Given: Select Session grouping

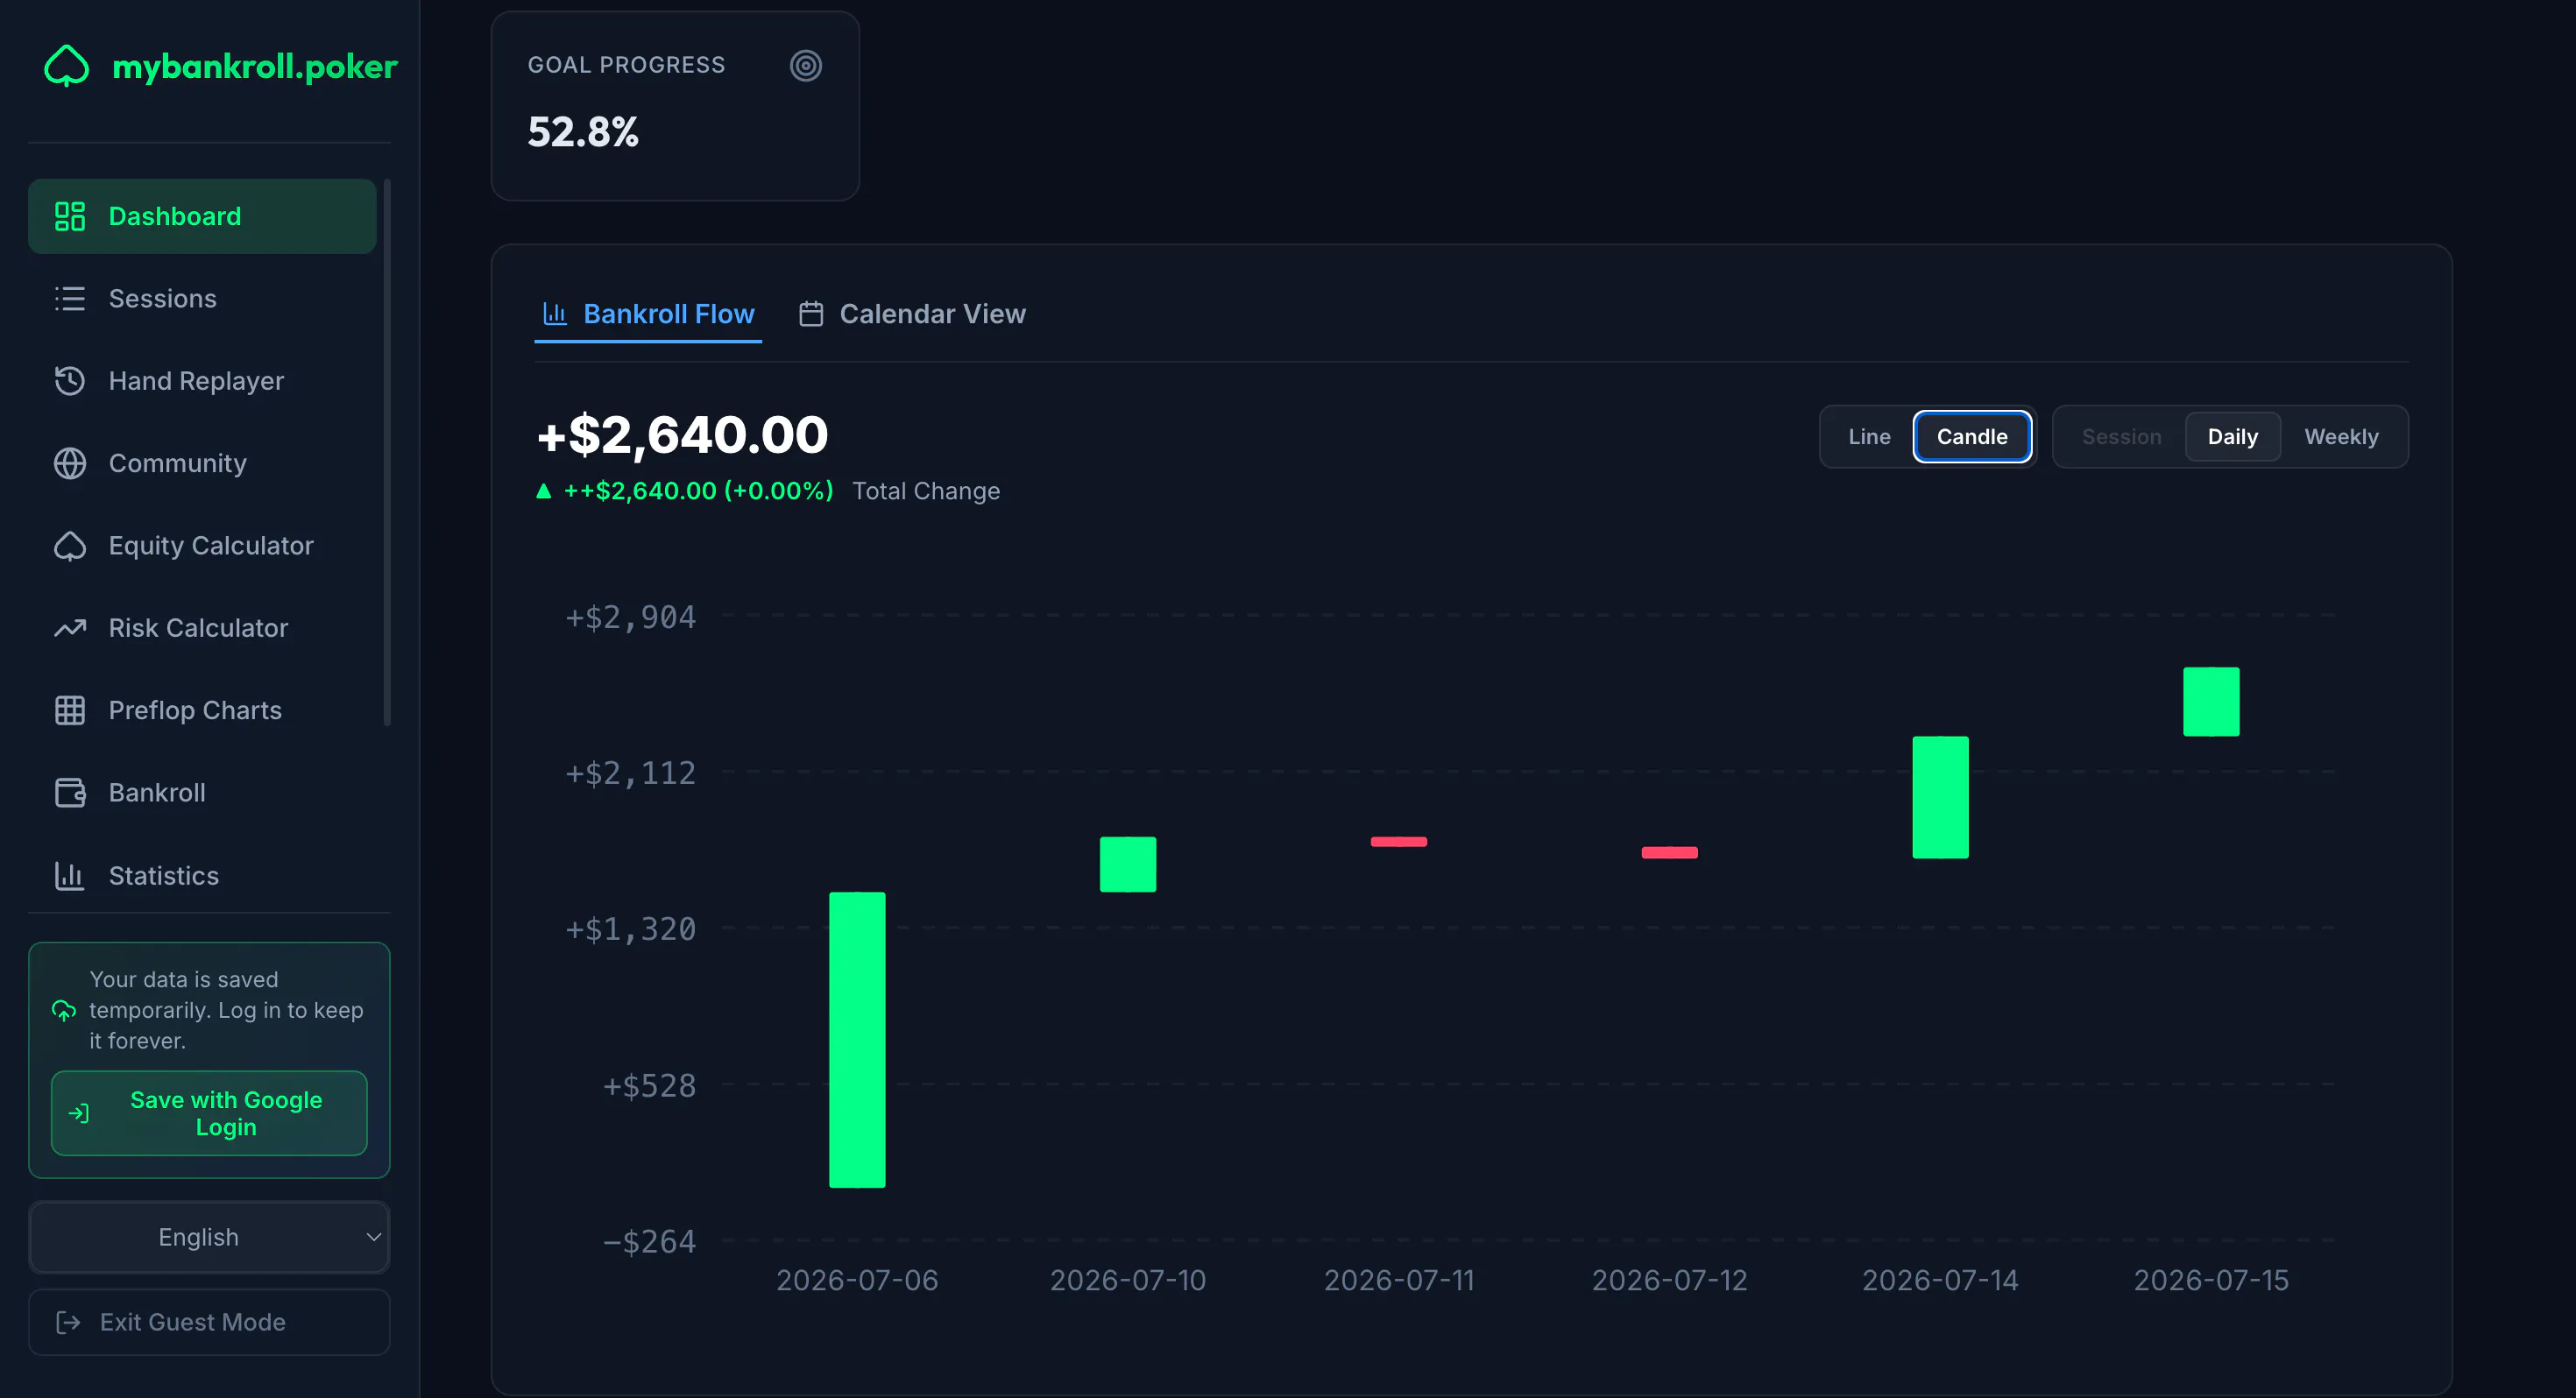Looking at the screenshot, I should click(2121, 437).
